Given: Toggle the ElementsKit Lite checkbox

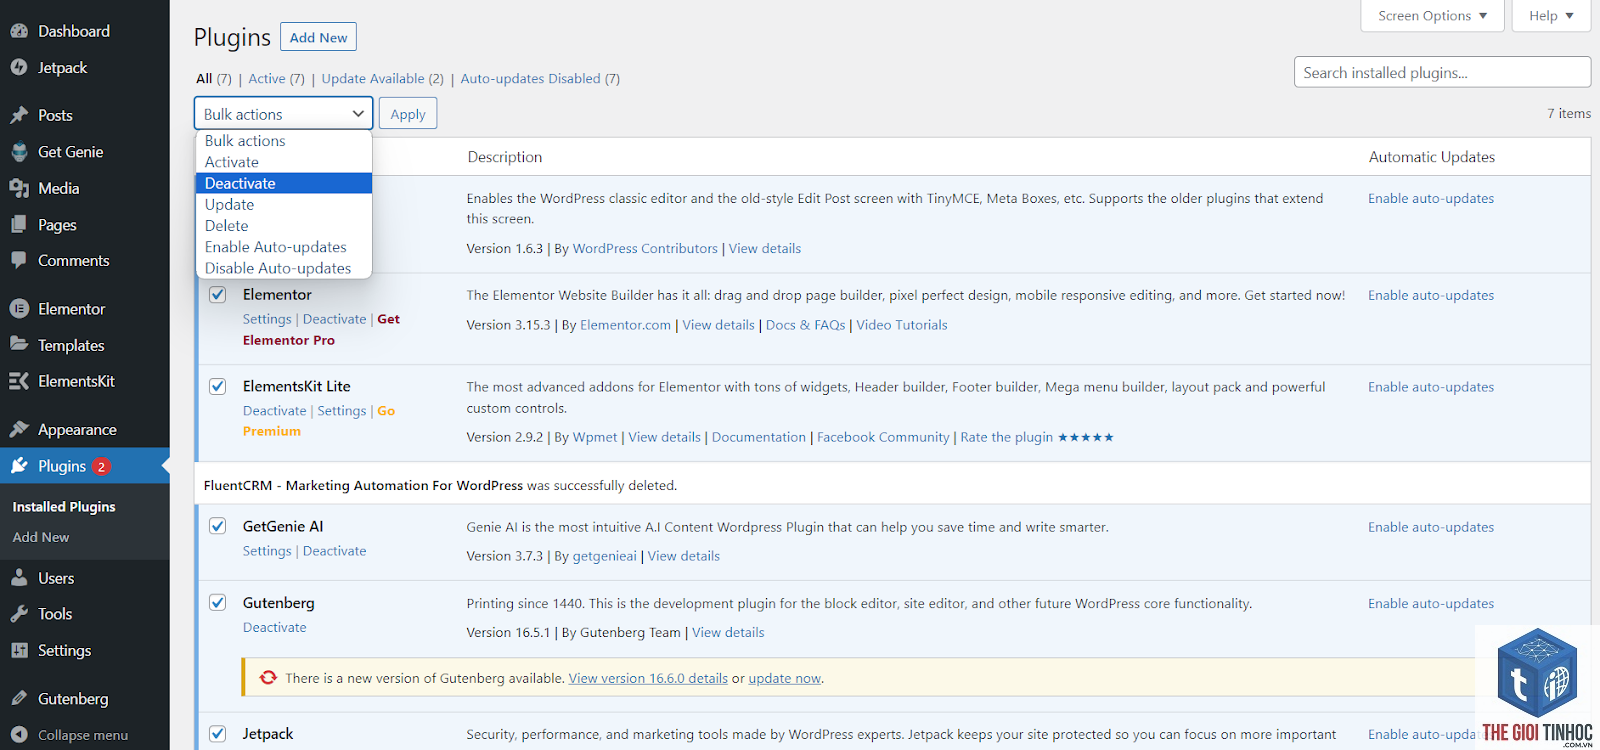Looking at the screenshot, I should point(217,386).
